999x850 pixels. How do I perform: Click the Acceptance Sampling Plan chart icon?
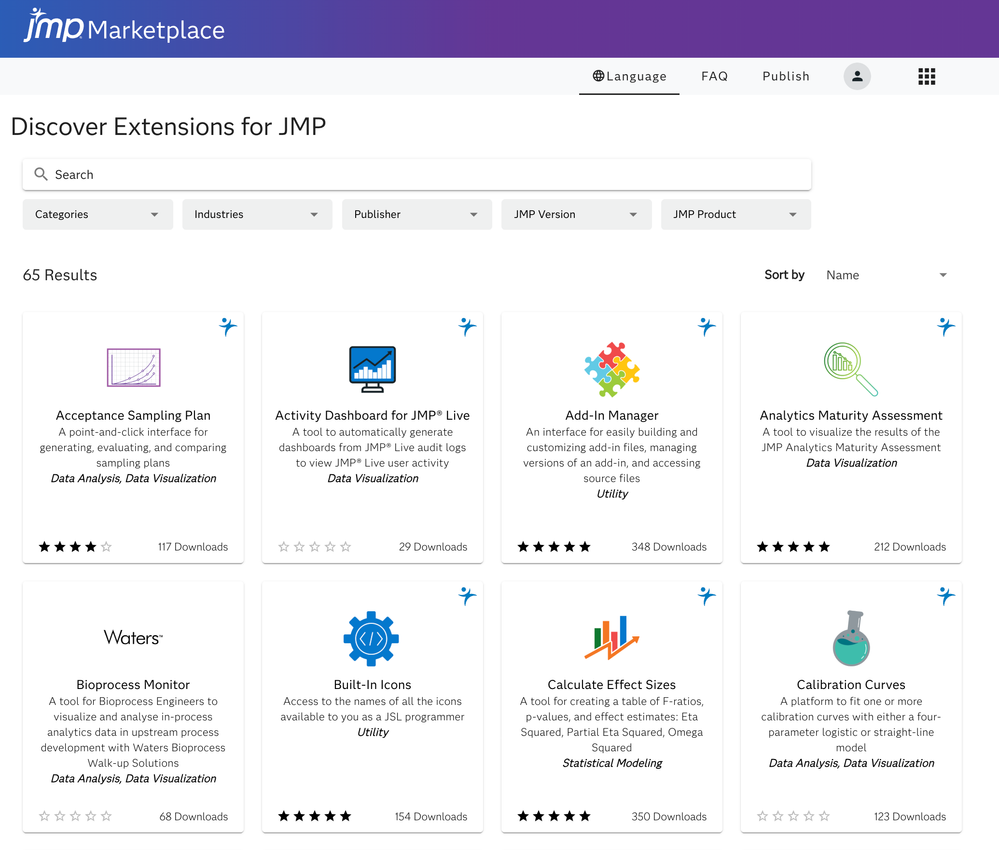pos(133,368)
